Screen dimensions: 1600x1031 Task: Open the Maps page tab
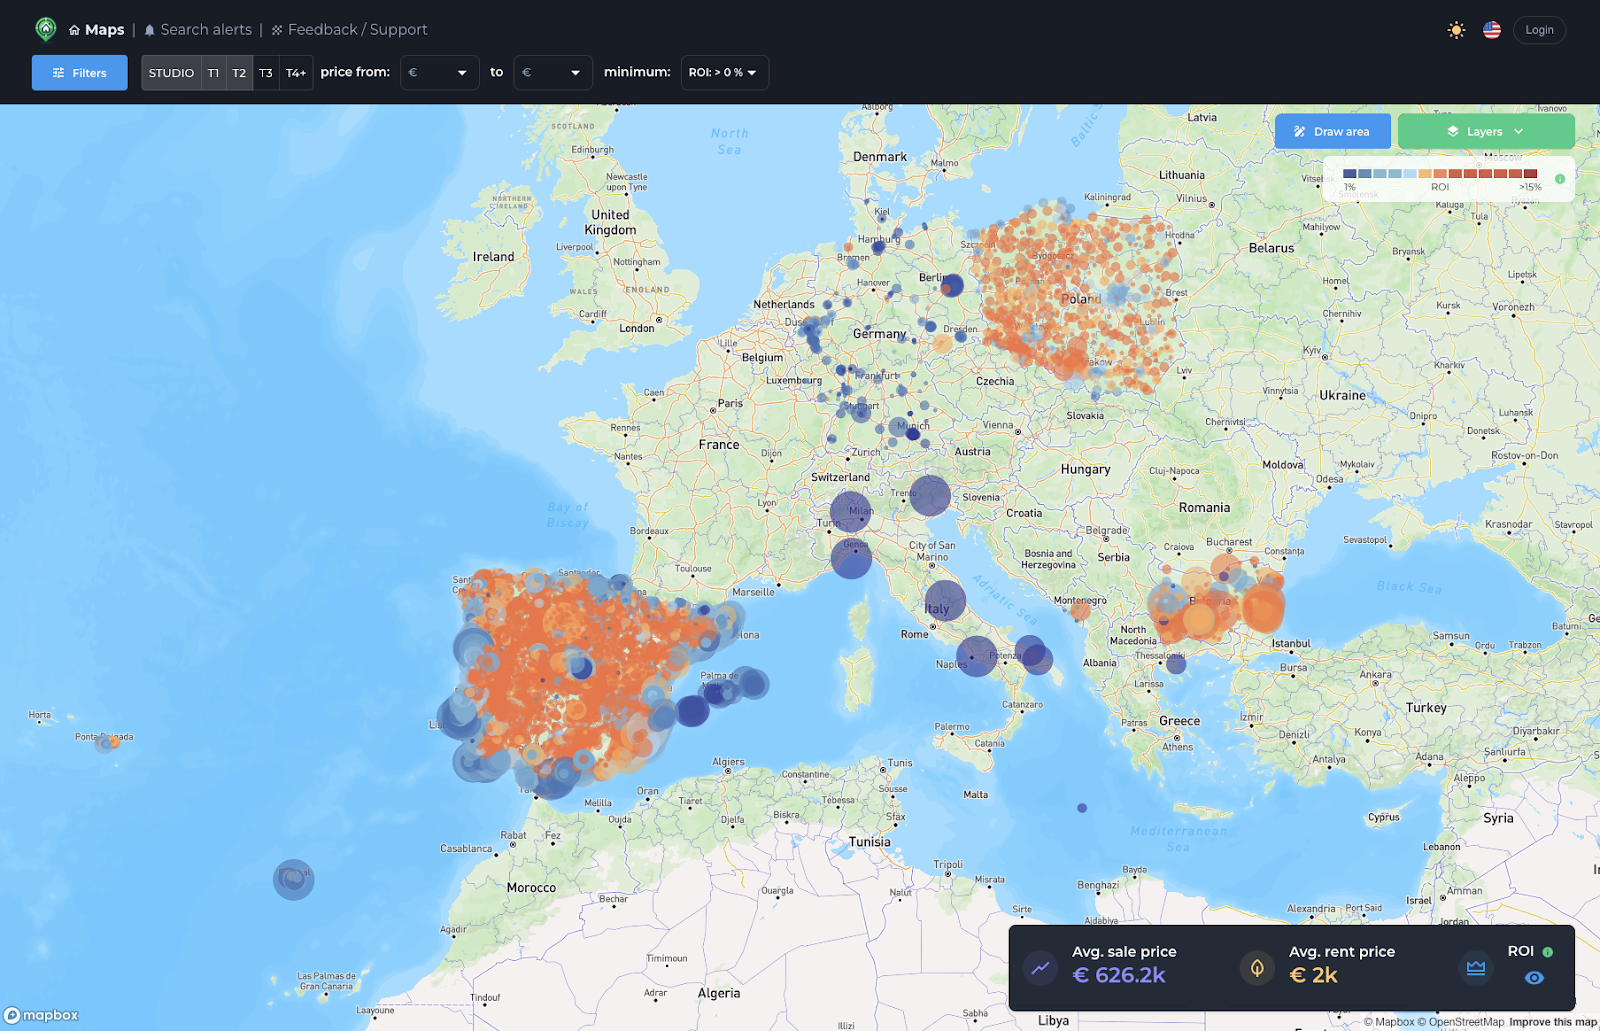(97, 30)
